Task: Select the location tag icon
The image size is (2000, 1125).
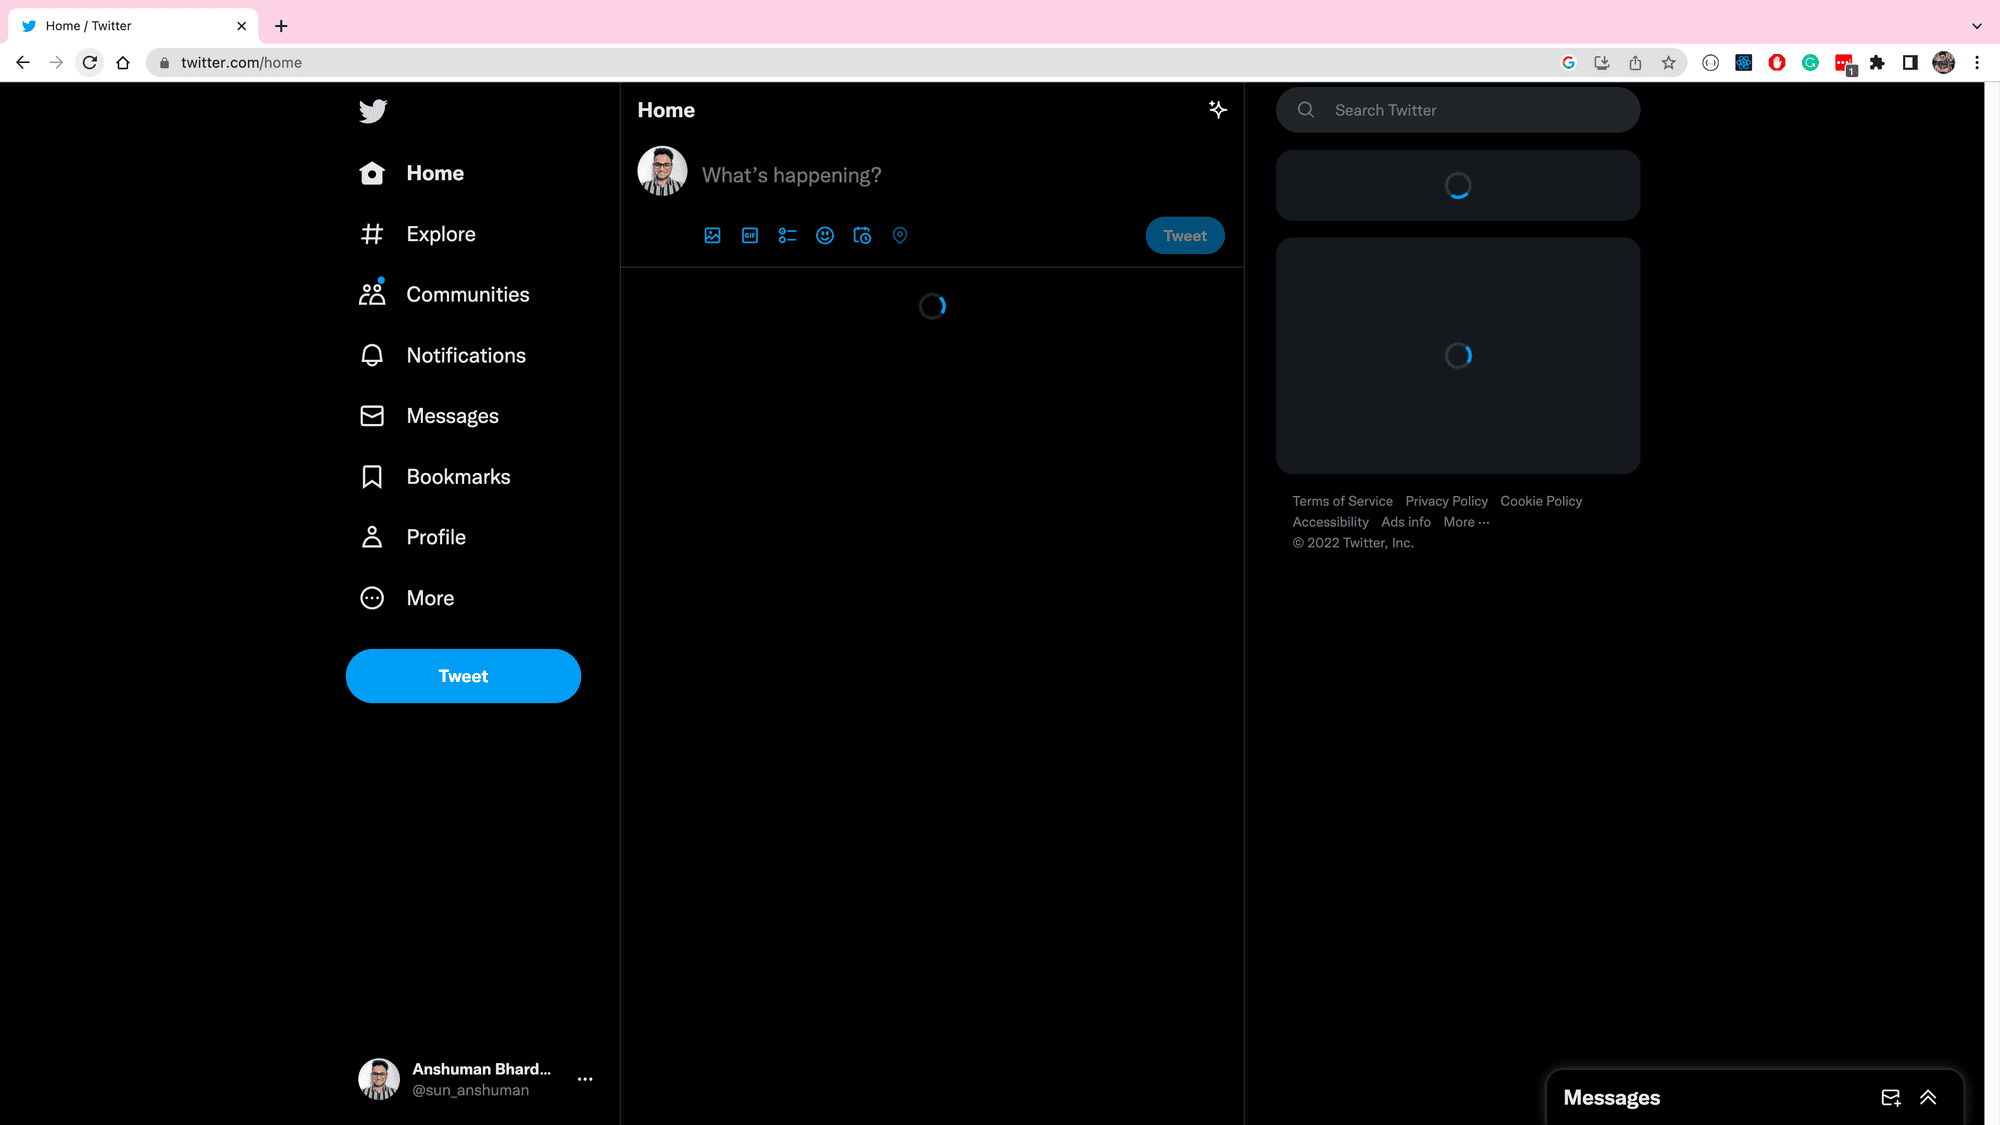Action: [x=898, y=235]
